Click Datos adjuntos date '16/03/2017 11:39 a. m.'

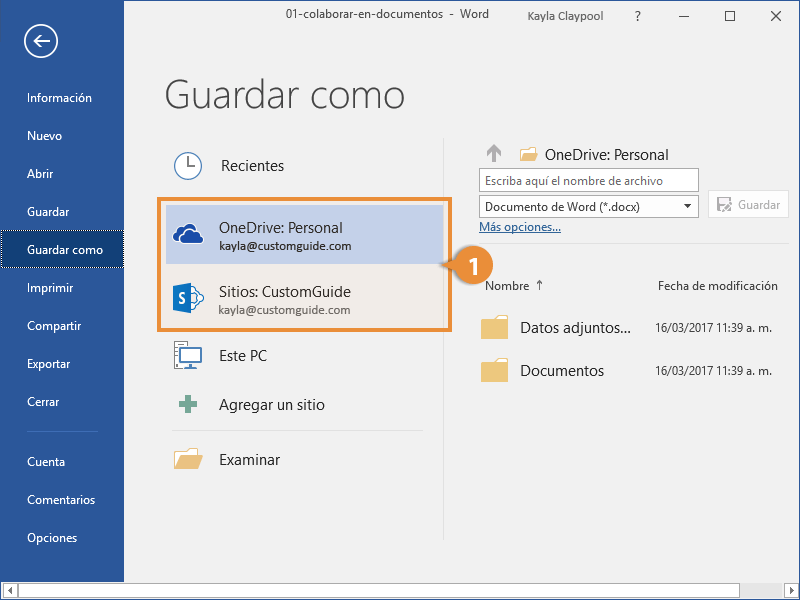click(713, 328)
